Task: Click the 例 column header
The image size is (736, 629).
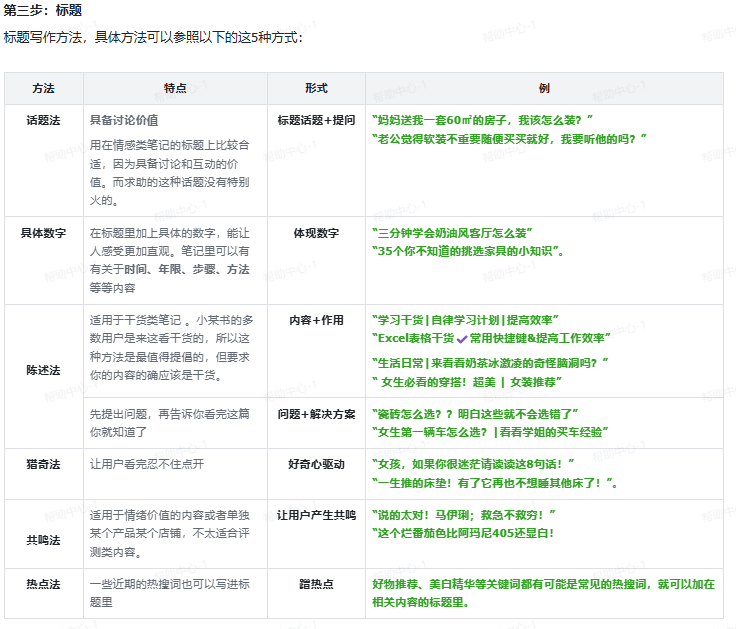Action: click(x=544, y=88)
